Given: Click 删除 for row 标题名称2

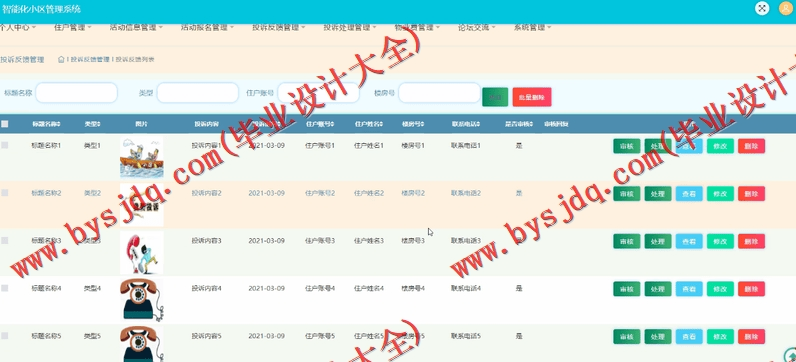Looking at the screenshot, I should [751, 193].
